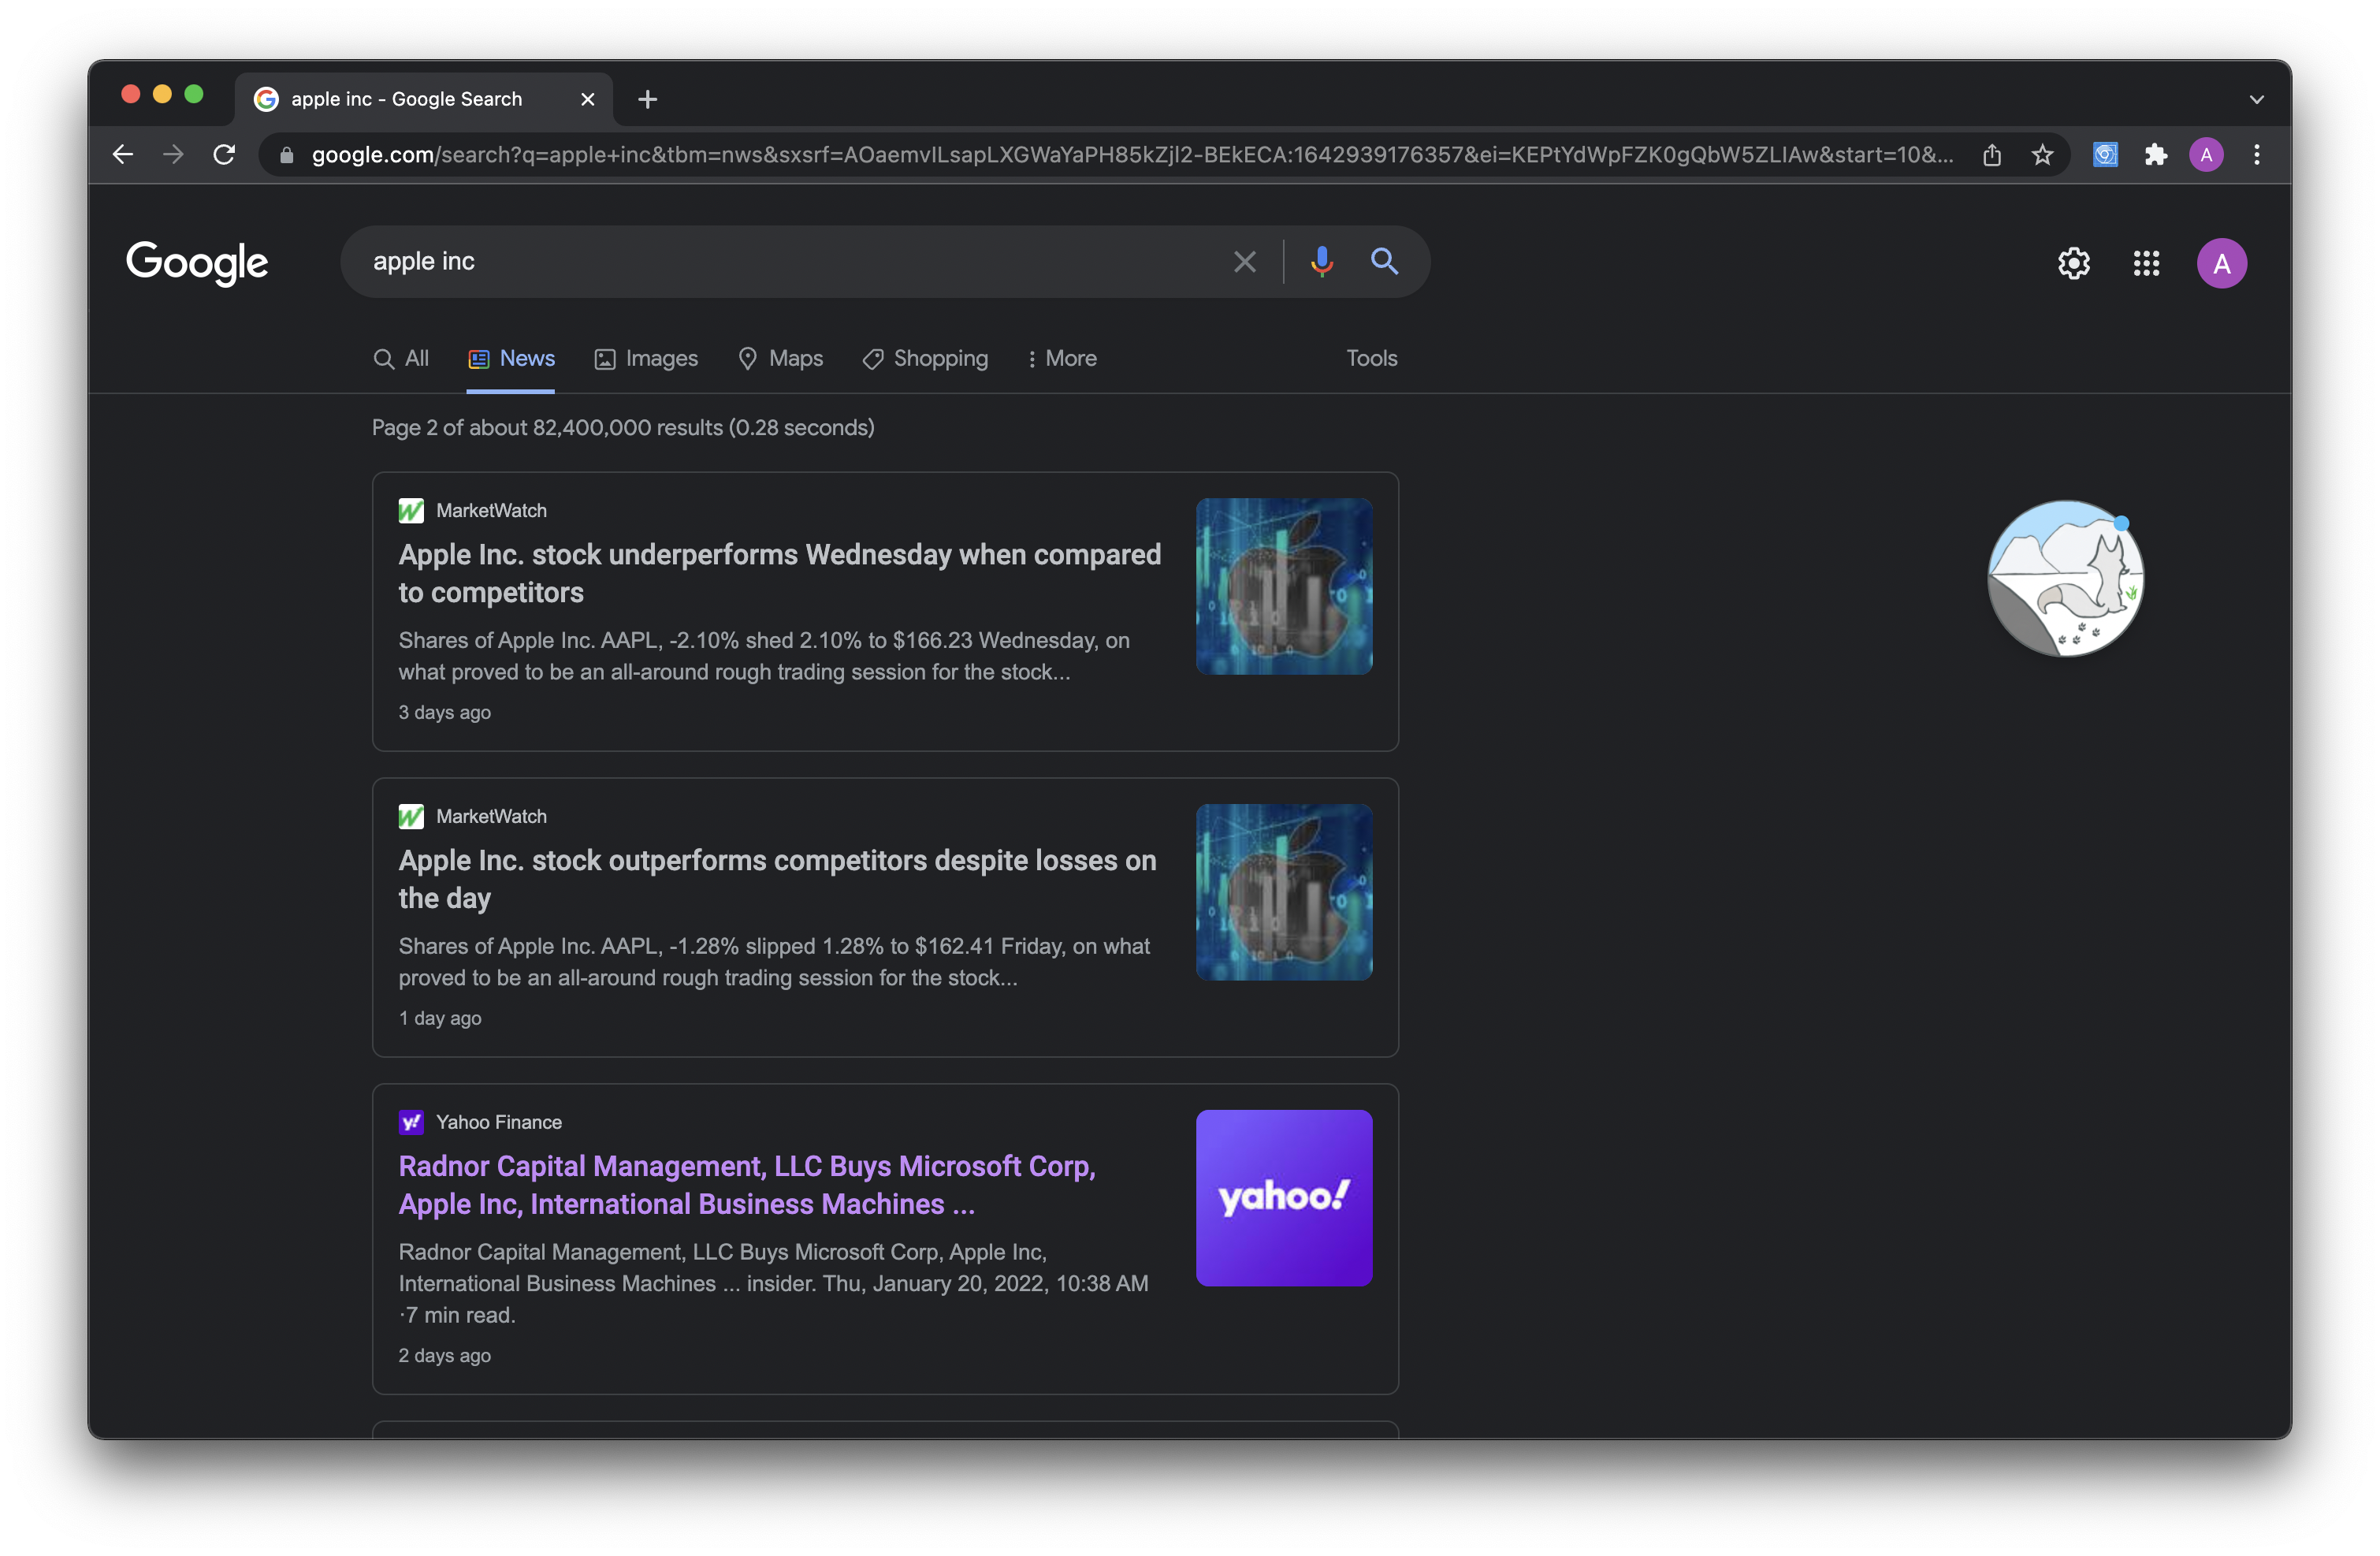Open the Google apps grid
Screen dimensions: 2380x1556
pos(2146,263)
